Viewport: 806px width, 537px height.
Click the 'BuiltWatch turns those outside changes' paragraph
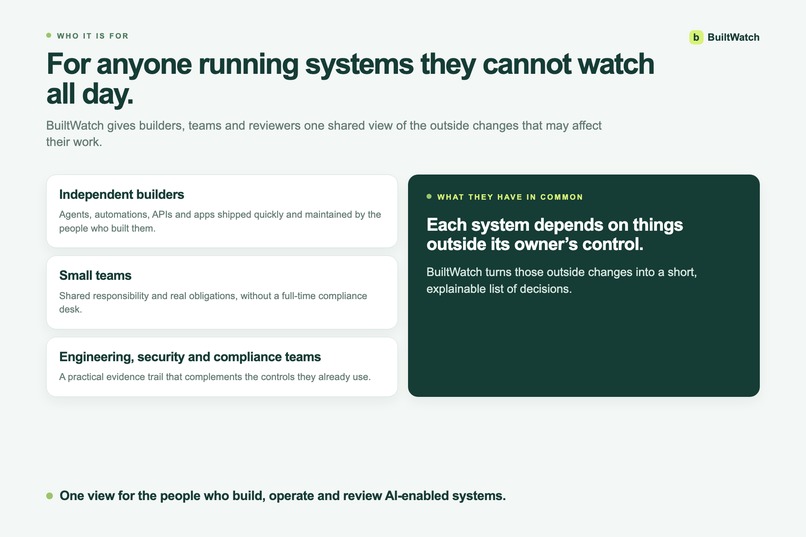pos(561,280)
